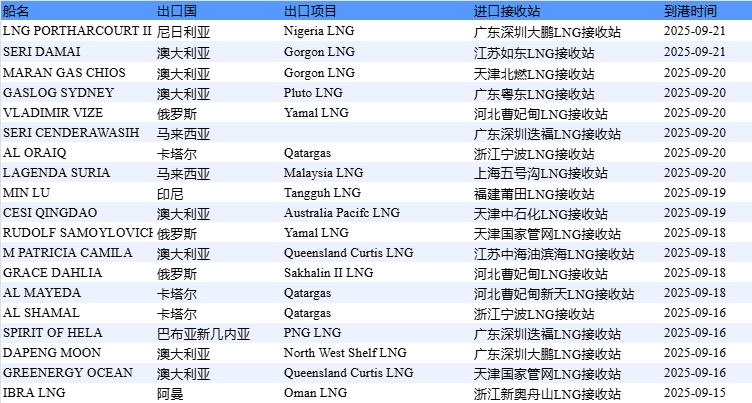The width and height of the screenshot is (752, 403).
Task: Select the IBRA LNG ship cell
Action: coord(34,393)
